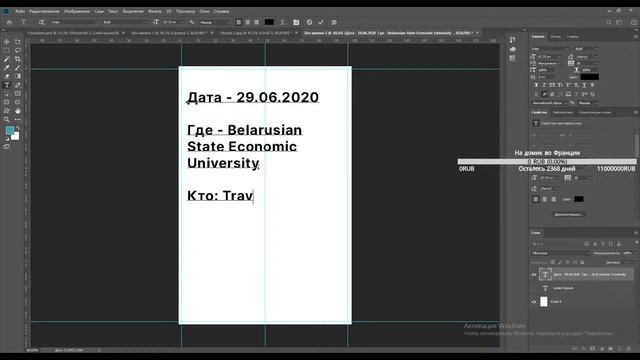This screenshot has width=640, height=360.
Task: Click the foreground color swatch
Action: [x=10, y=130]
